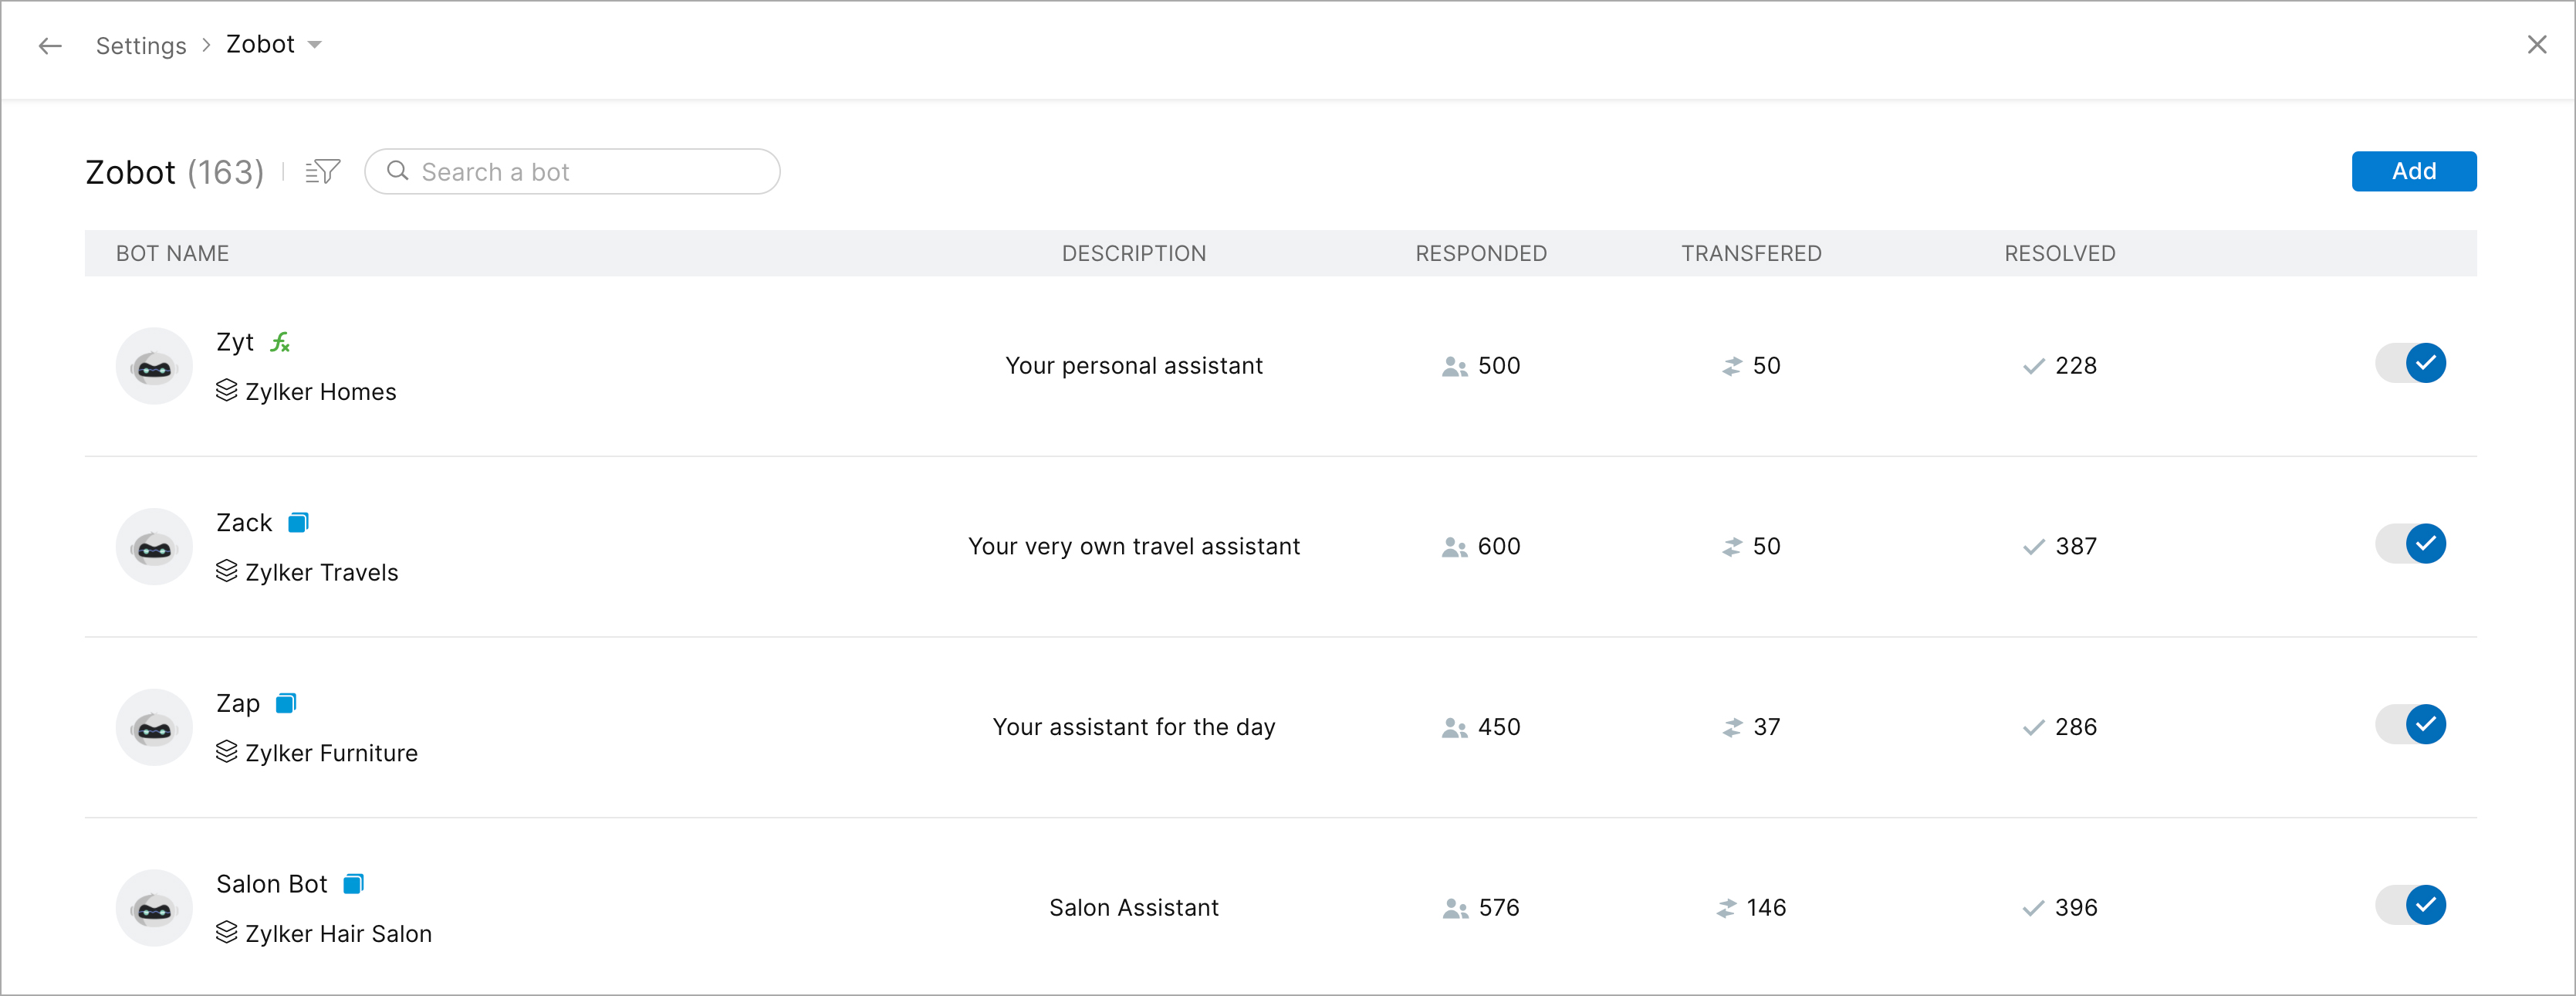
Task: Click the layers icon beside Zylker Hair Salon
Action: (x=227, y=933)
